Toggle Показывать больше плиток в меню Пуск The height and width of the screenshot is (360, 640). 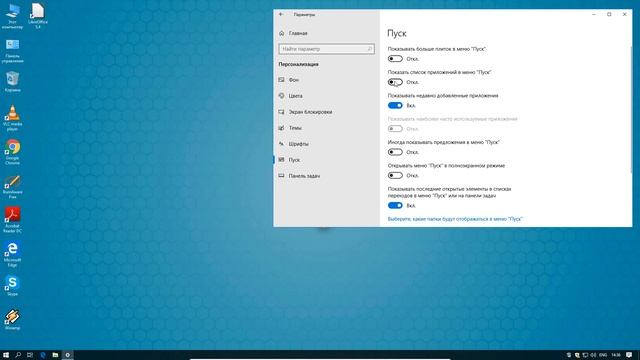395,59
